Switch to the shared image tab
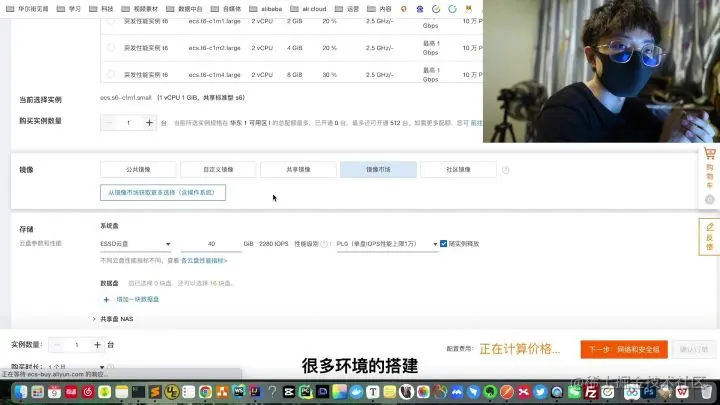Image resolution: width=720 pixels, height=405 pixels. pyautogui.click(x=298, y=169)
